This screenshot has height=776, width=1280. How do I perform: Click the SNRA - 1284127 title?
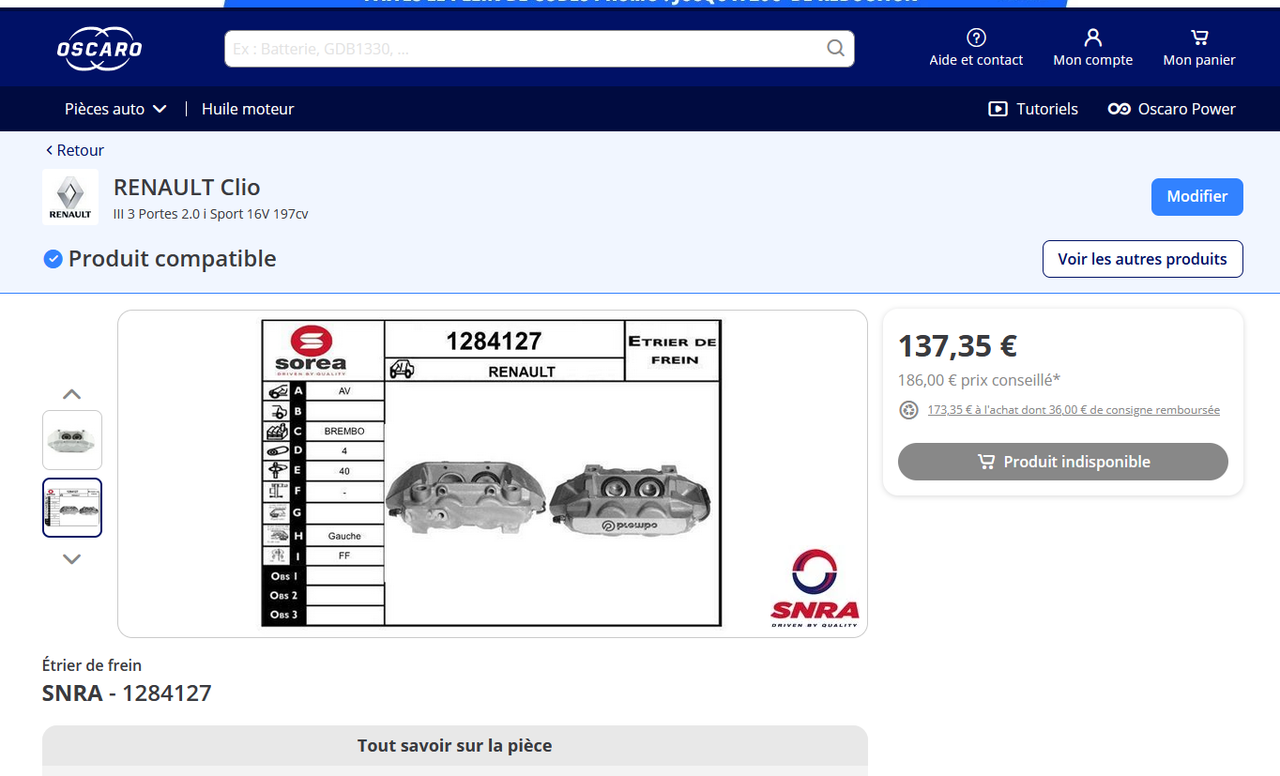[127, 693]
